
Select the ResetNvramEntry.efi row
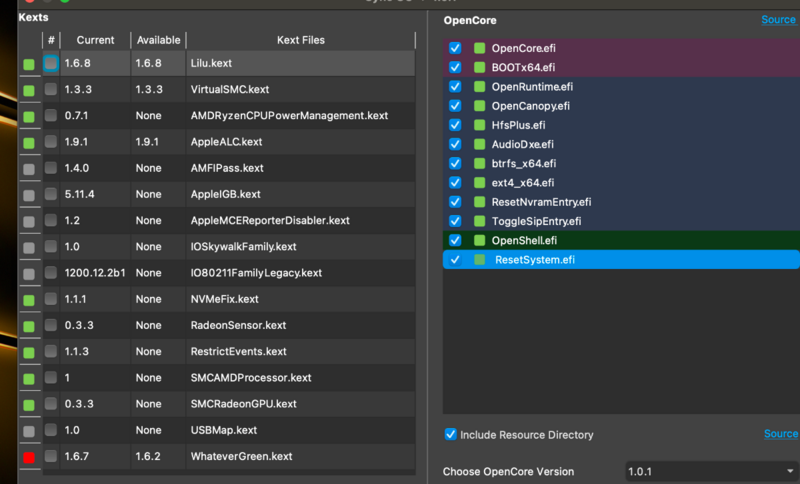621,202
